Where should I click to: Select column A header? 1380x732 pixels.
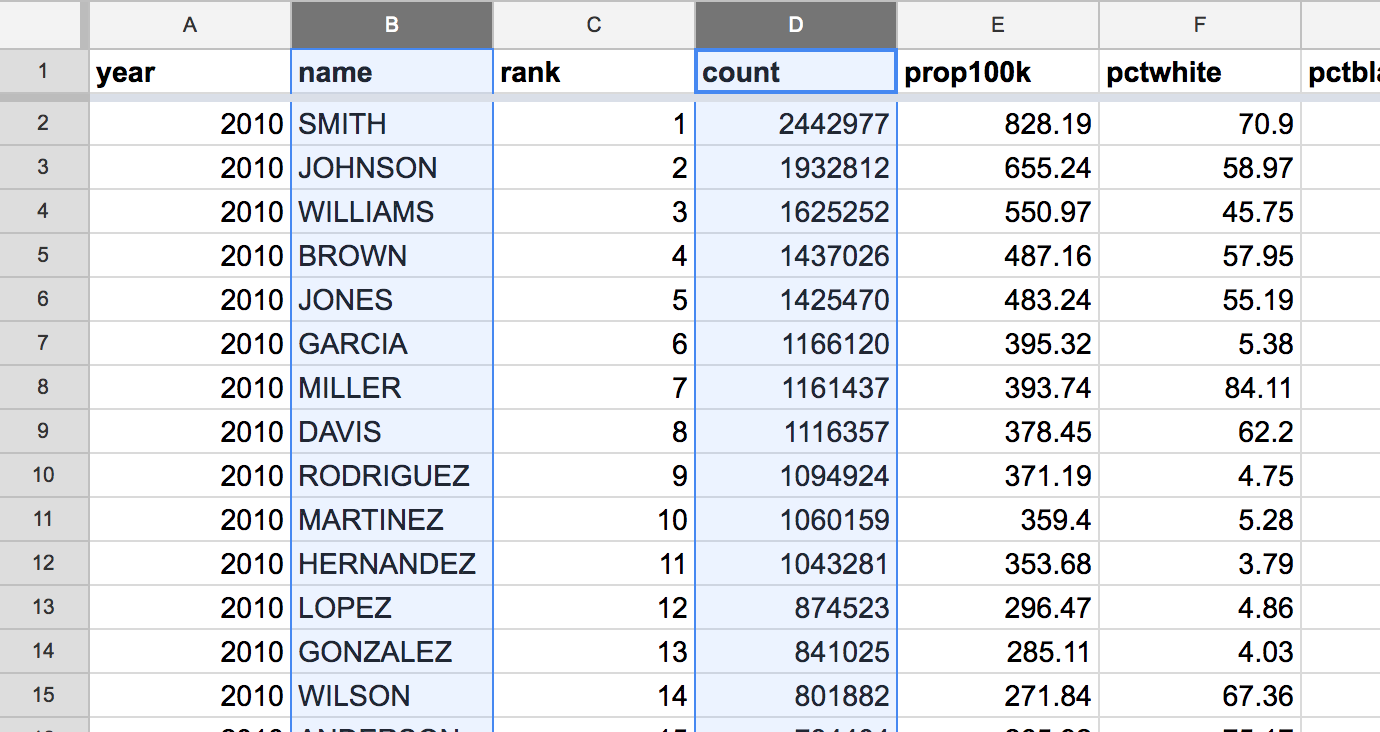point(190,25)
